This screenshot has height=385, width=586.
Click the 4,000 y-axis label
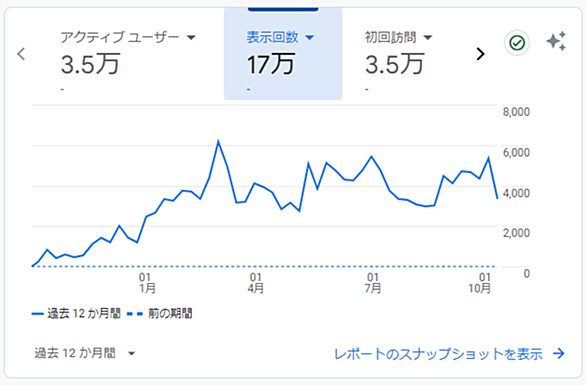coord(516,193)
